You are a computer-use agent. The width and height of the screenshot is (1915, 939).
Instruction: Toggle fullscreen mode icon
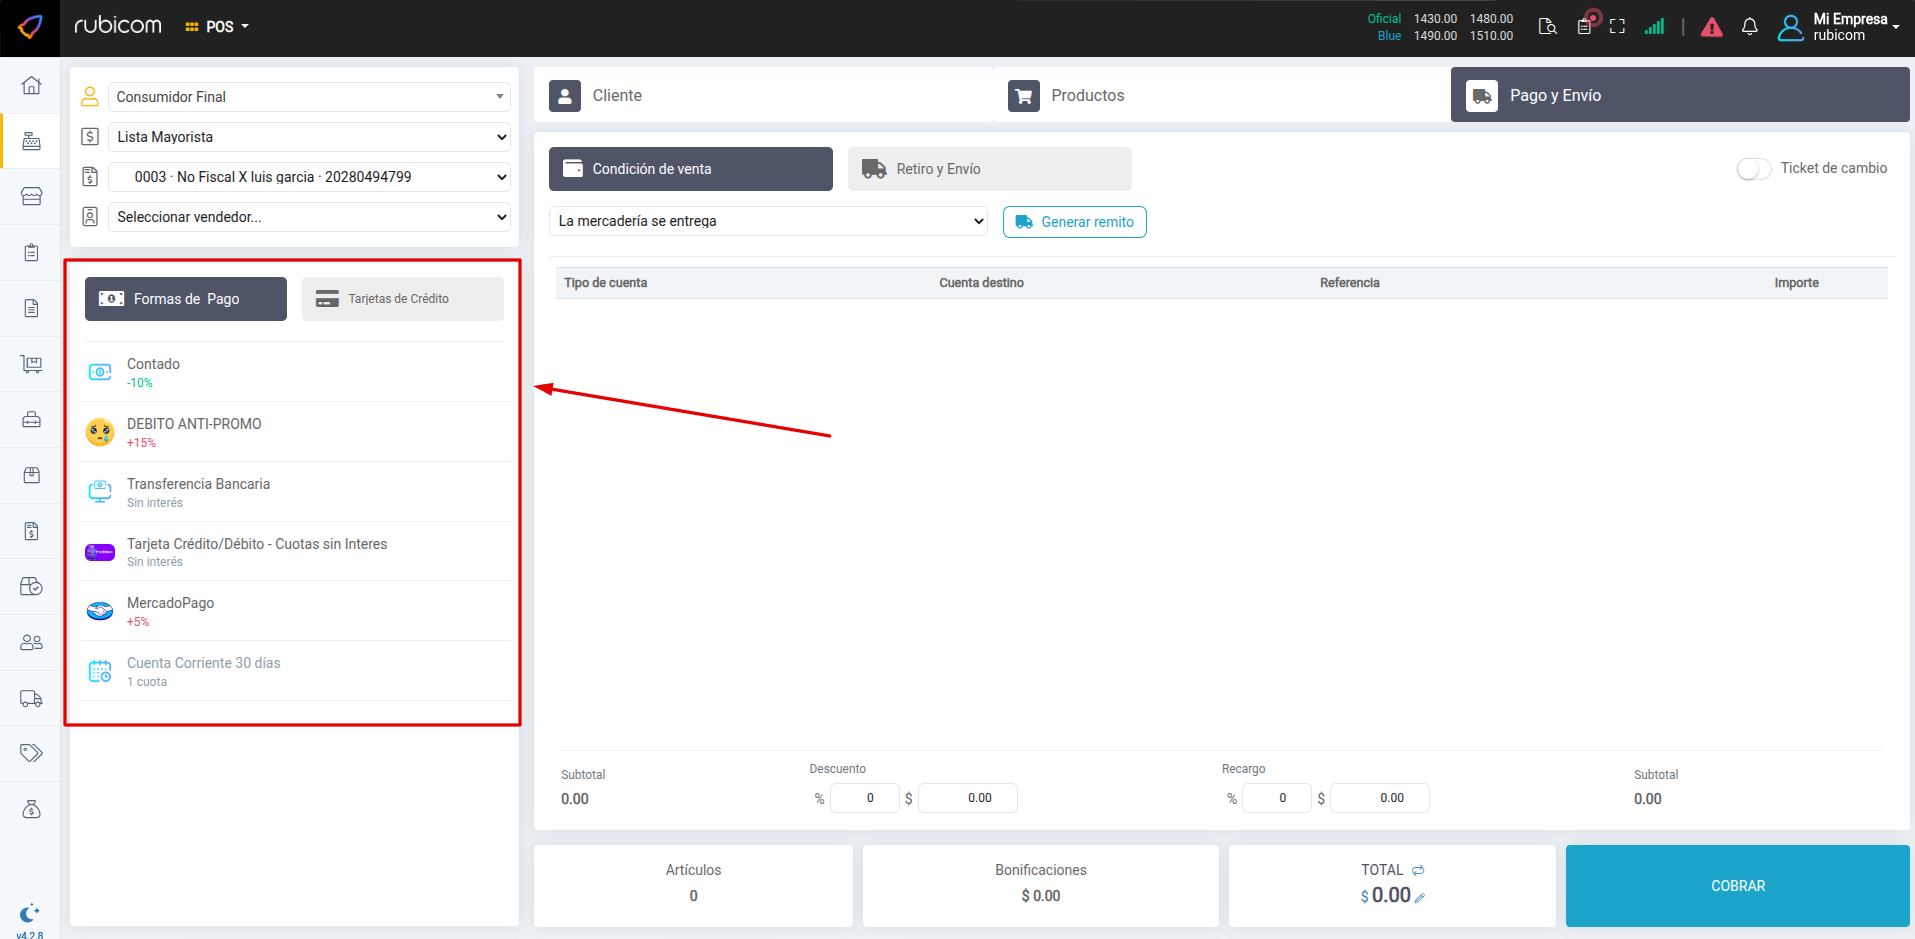point(1617,27)
